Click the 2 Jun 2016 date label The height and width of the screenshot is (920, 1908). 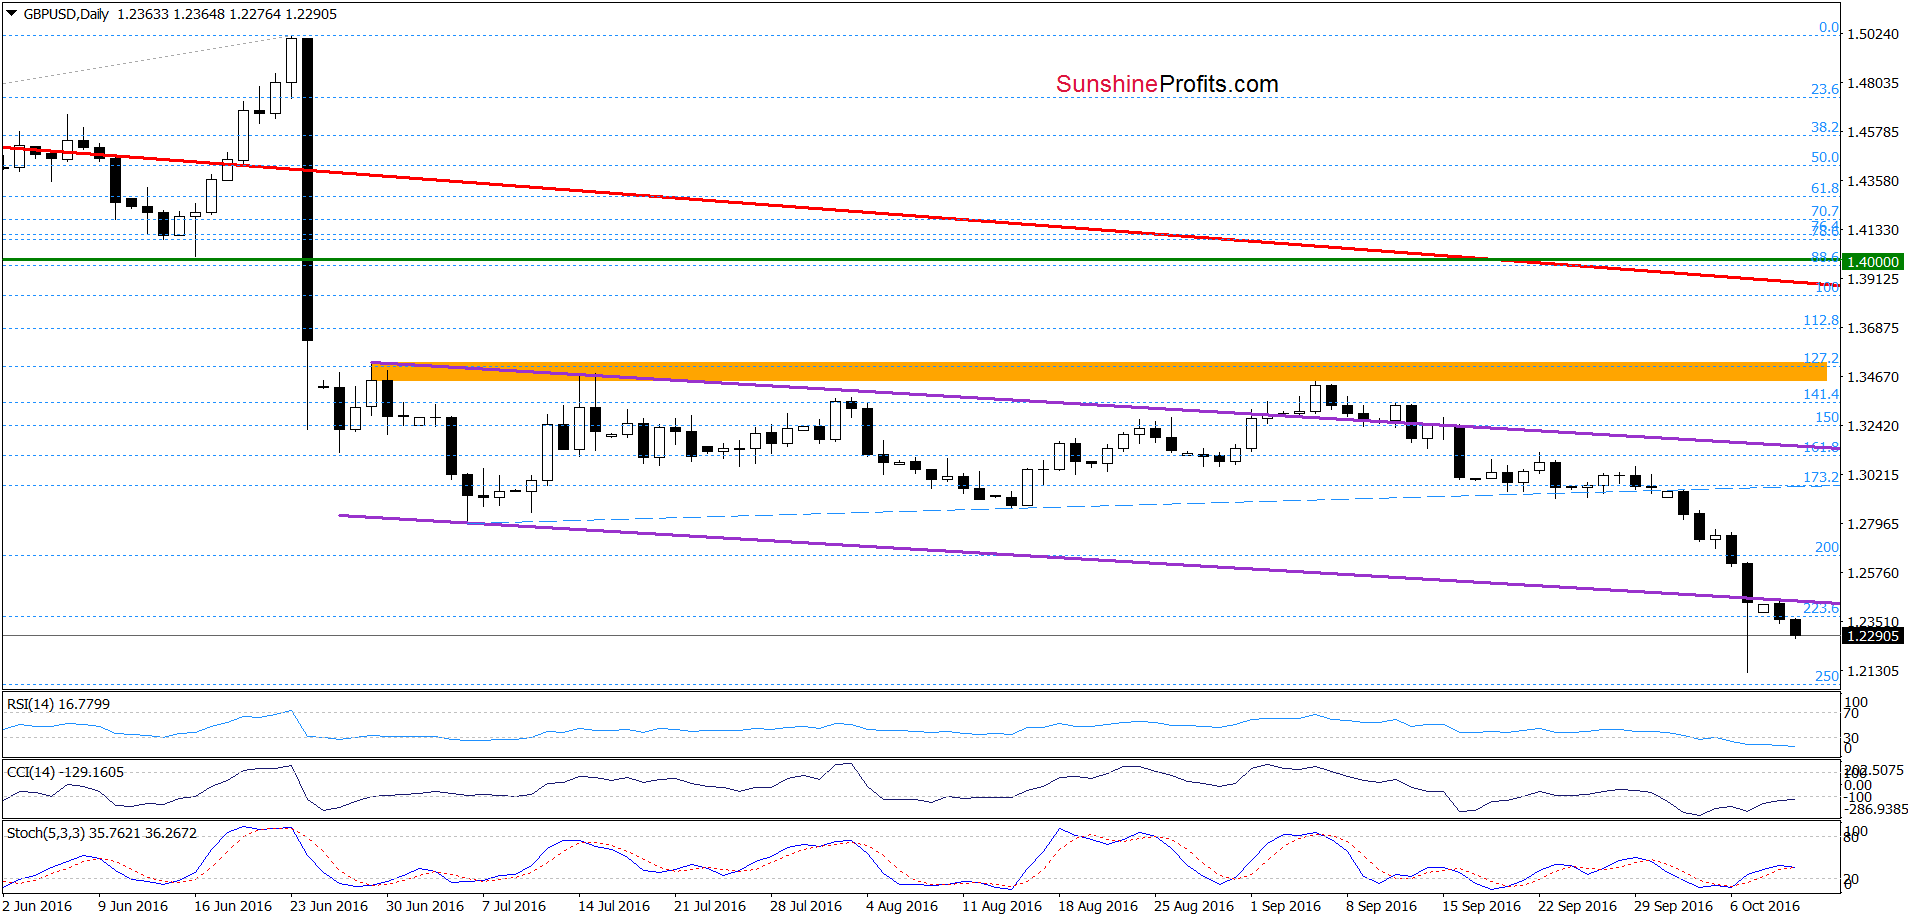(x=37, y=906)
